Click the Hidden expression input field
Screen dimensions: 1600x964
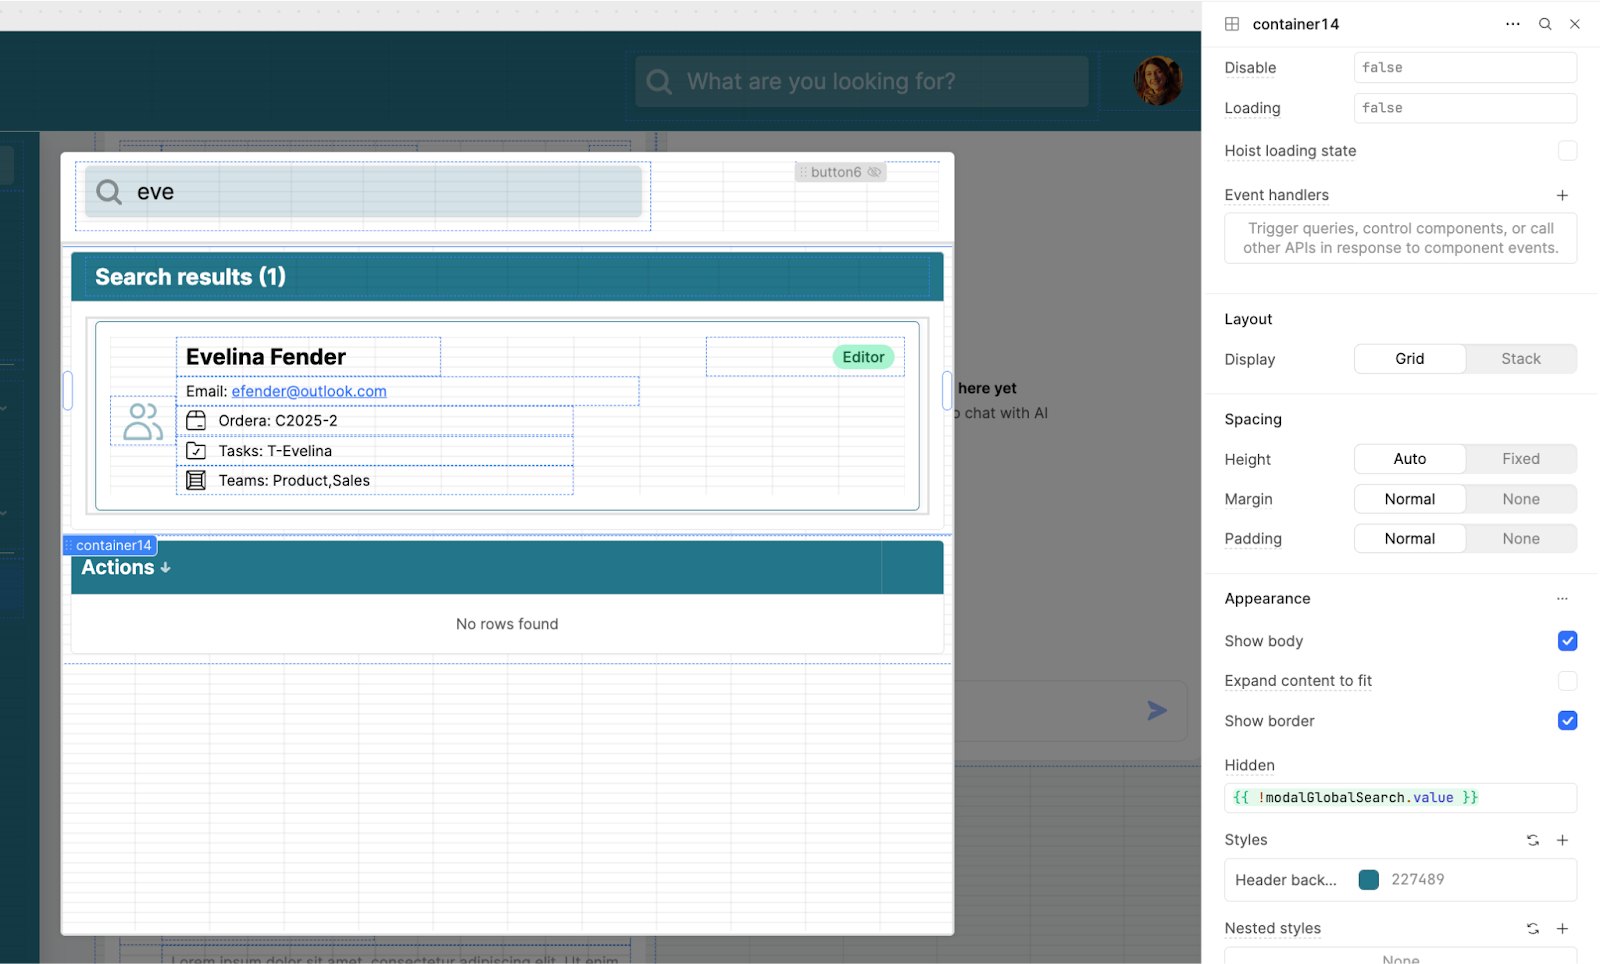1400,798
